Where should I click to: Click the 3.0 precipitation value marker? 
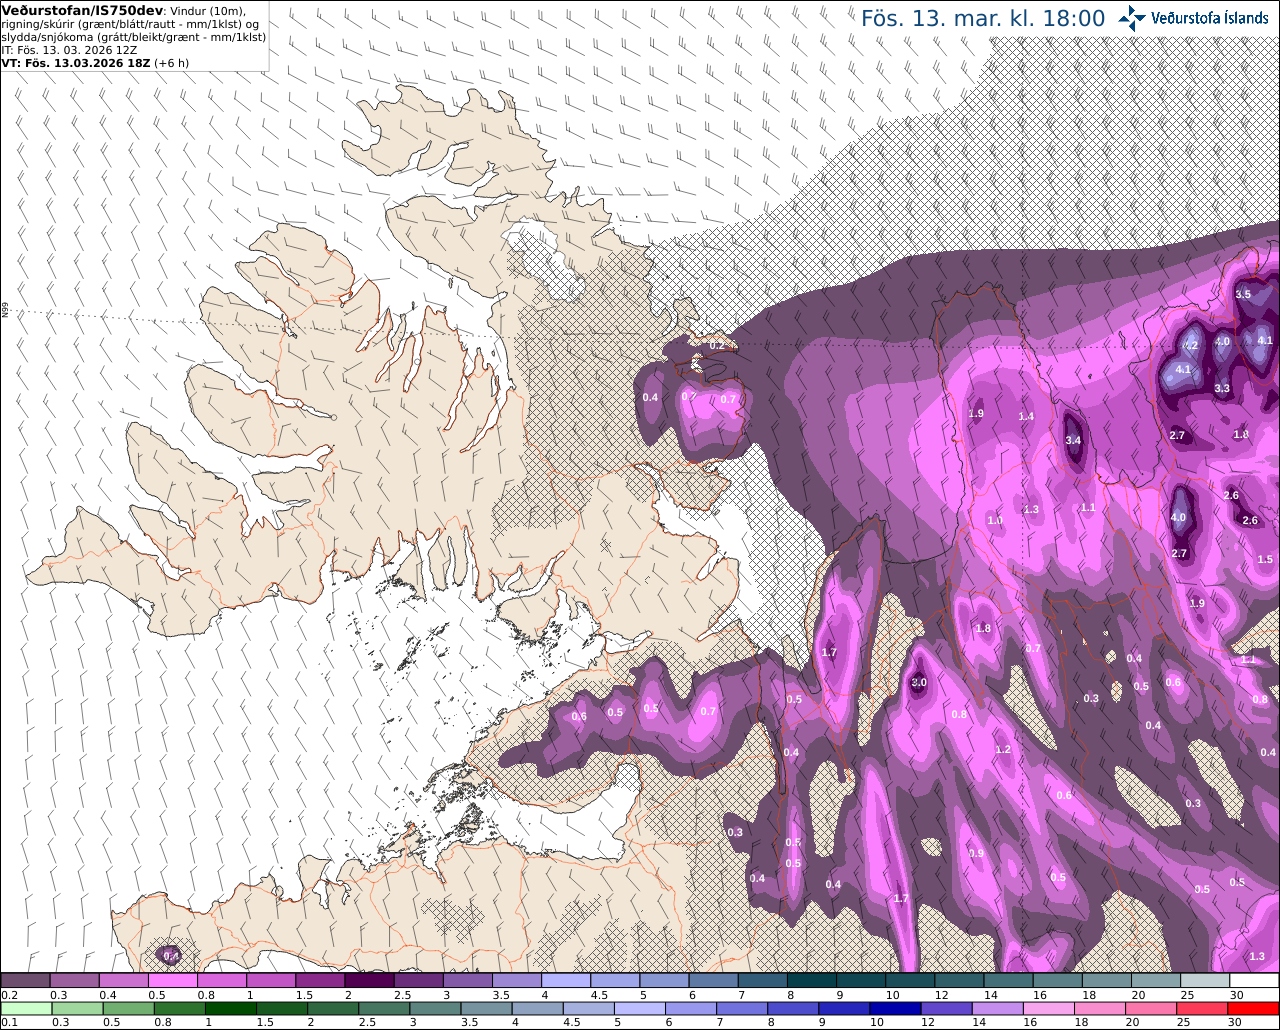click(919, 682)
